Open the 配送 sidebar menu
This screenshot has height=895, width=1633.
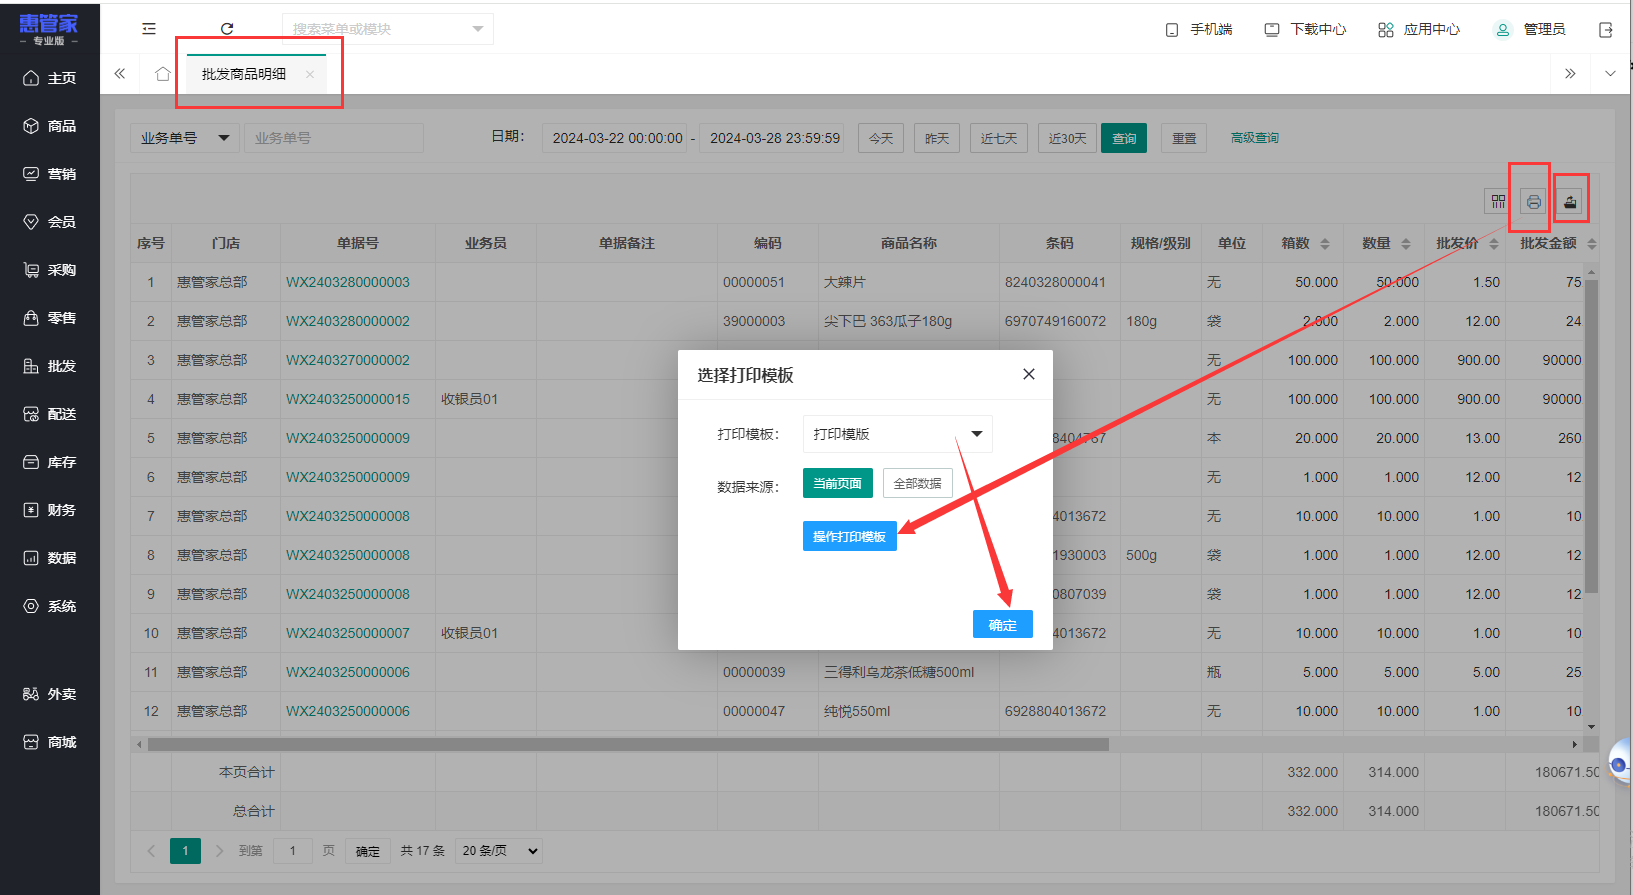50,414
